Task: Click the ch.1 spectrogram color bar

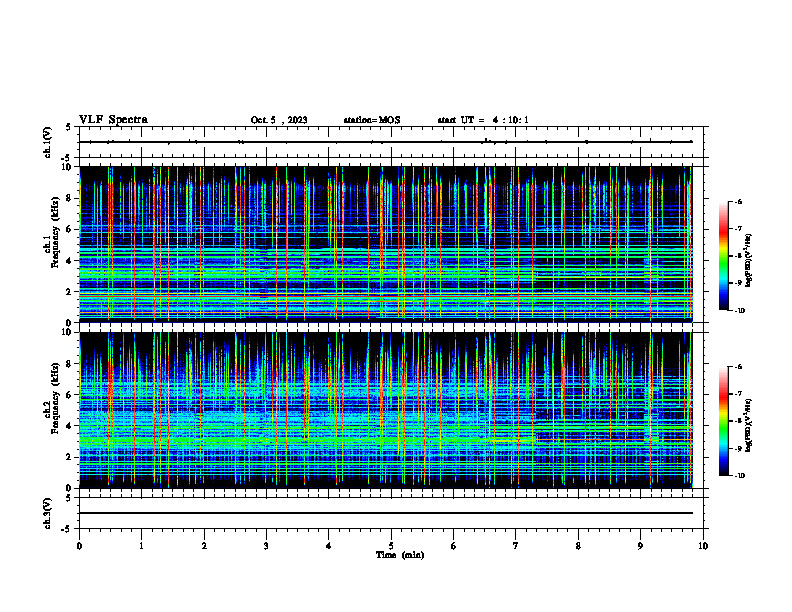Action: [x=723, y=256]
